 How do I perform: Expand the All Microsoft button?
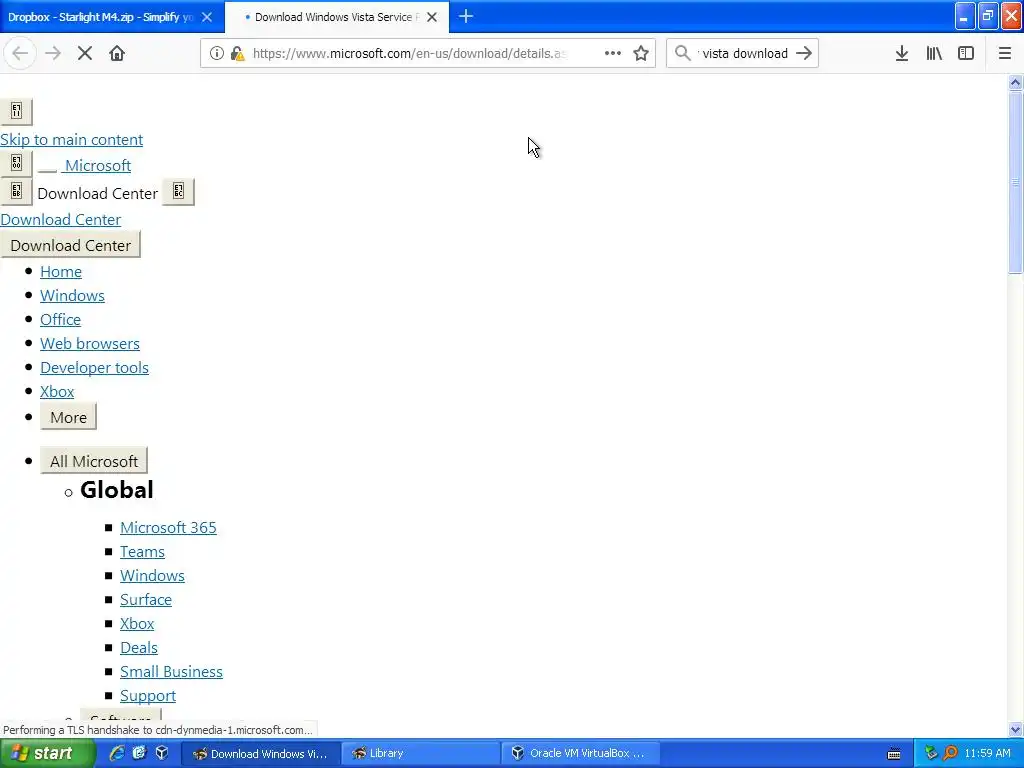94,461
